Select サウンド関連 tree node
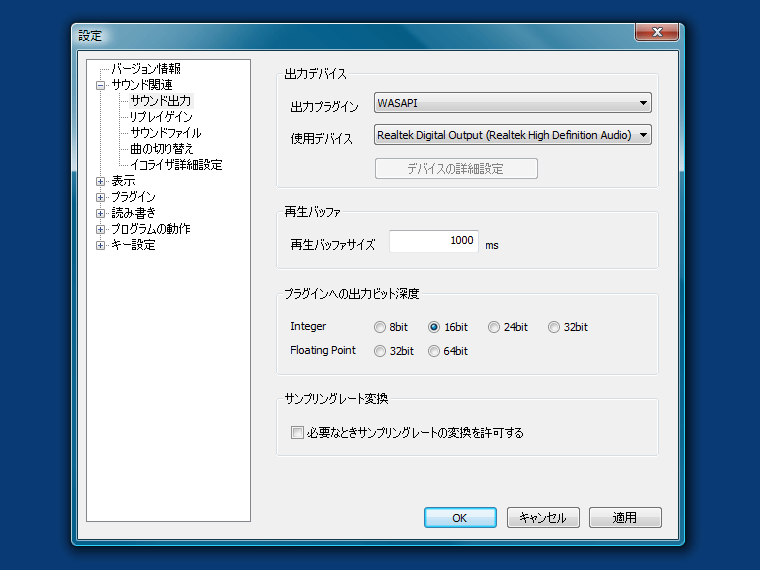The image size is (760, 570). point(142,85)
